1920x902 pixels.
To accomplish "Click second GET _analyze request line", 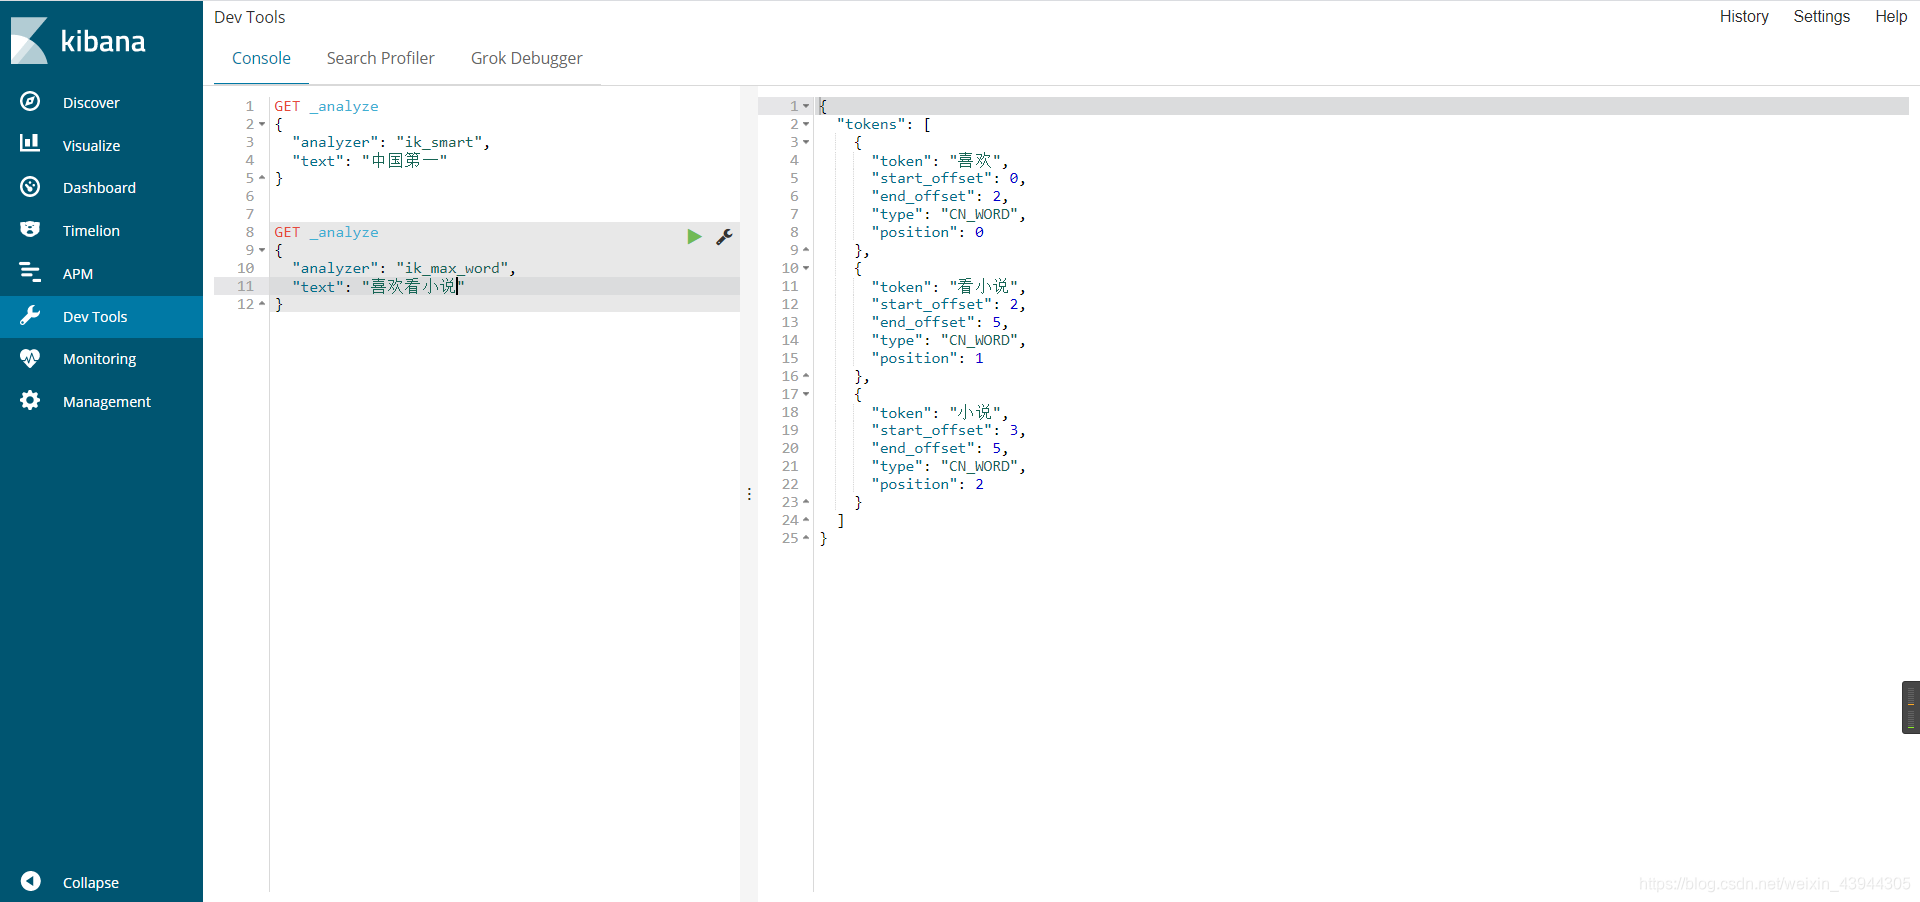I will tap(326, 232).
